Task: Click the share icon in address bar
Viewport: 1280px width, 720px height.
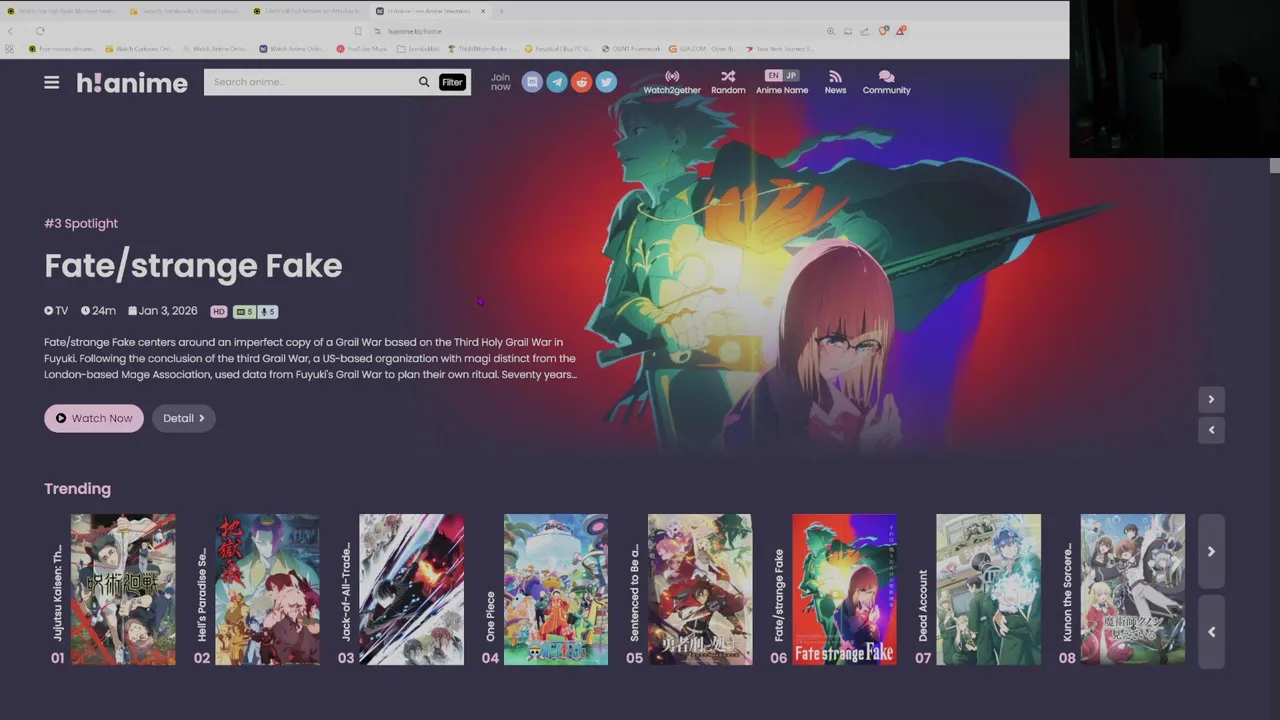Action: click(864, 31)
